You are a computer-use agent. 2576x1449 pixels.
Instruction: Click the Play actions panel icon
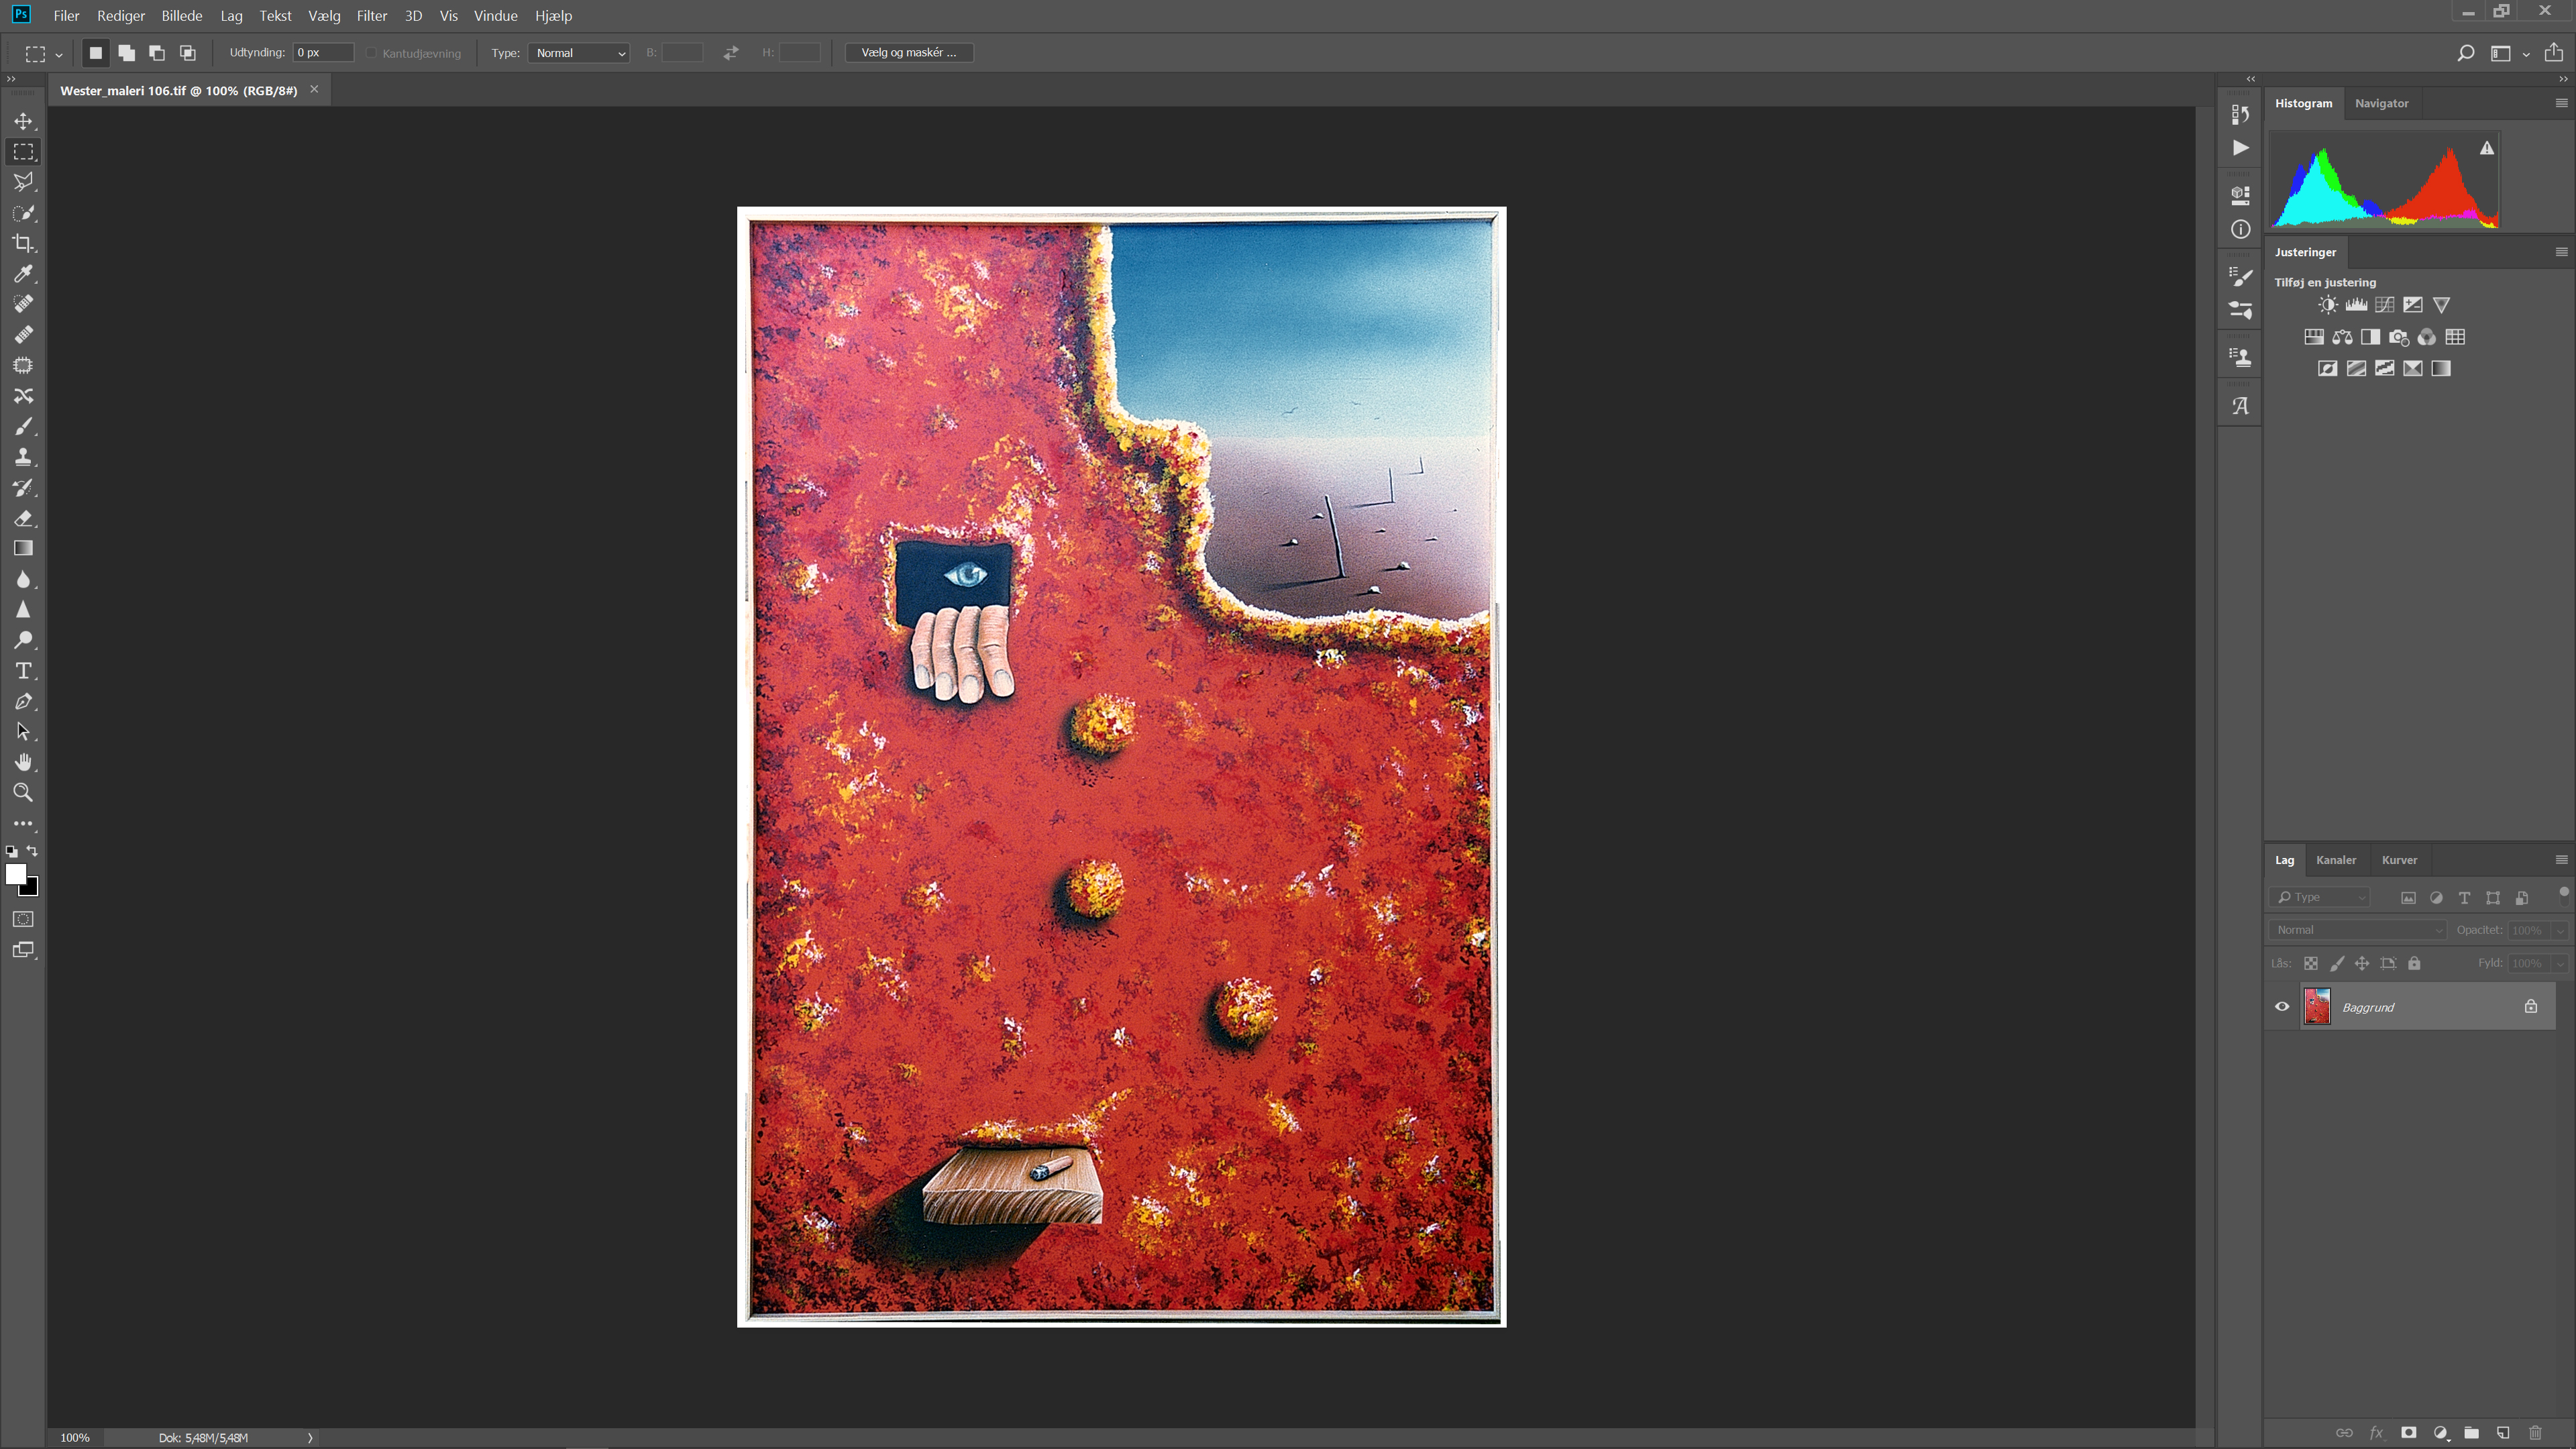[x=2241, y=148]
